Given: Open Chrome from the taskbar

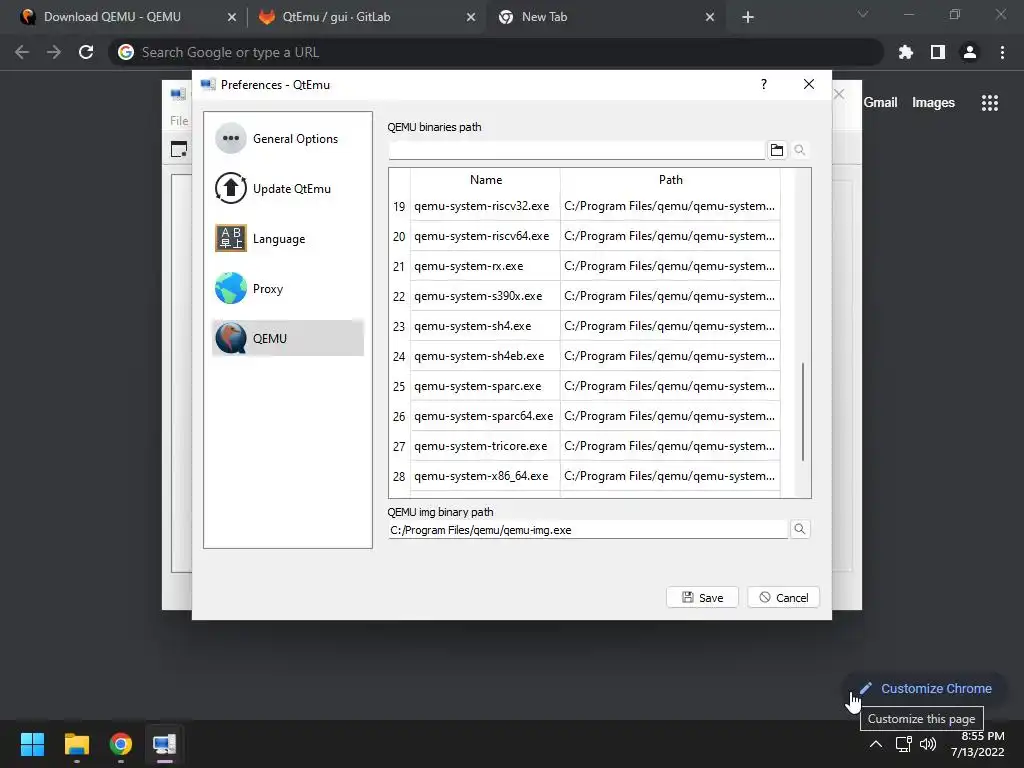Looking at the screenshot, I should click(121, 744).
